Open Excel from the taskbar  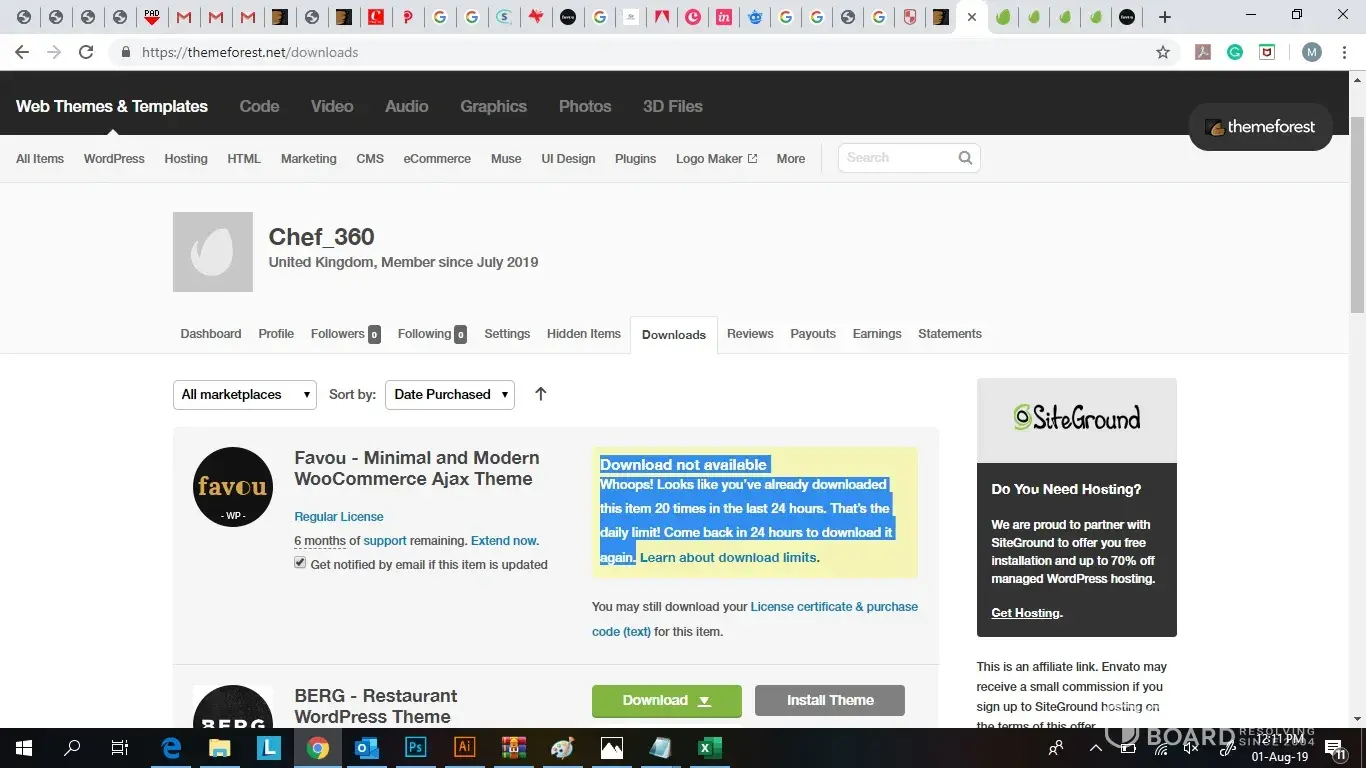tap(710, 747)
